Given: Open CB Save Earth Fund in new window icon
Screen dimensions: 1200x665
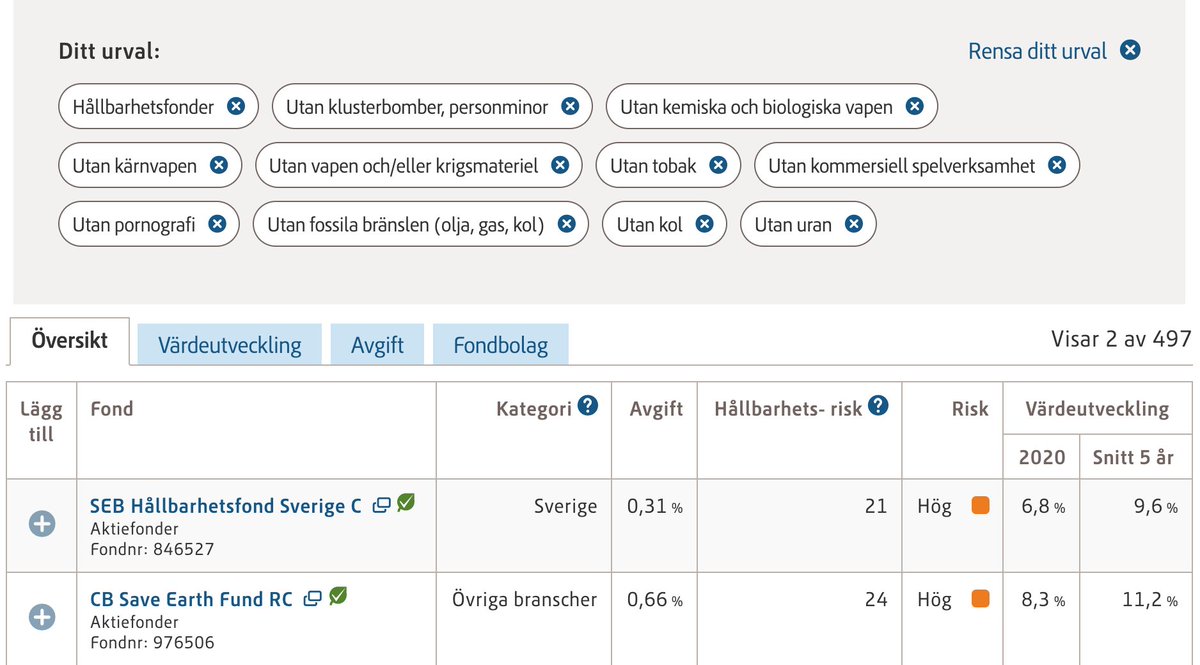Looking at the screenshot, I should pyautogui.click(x=313, y=598).
